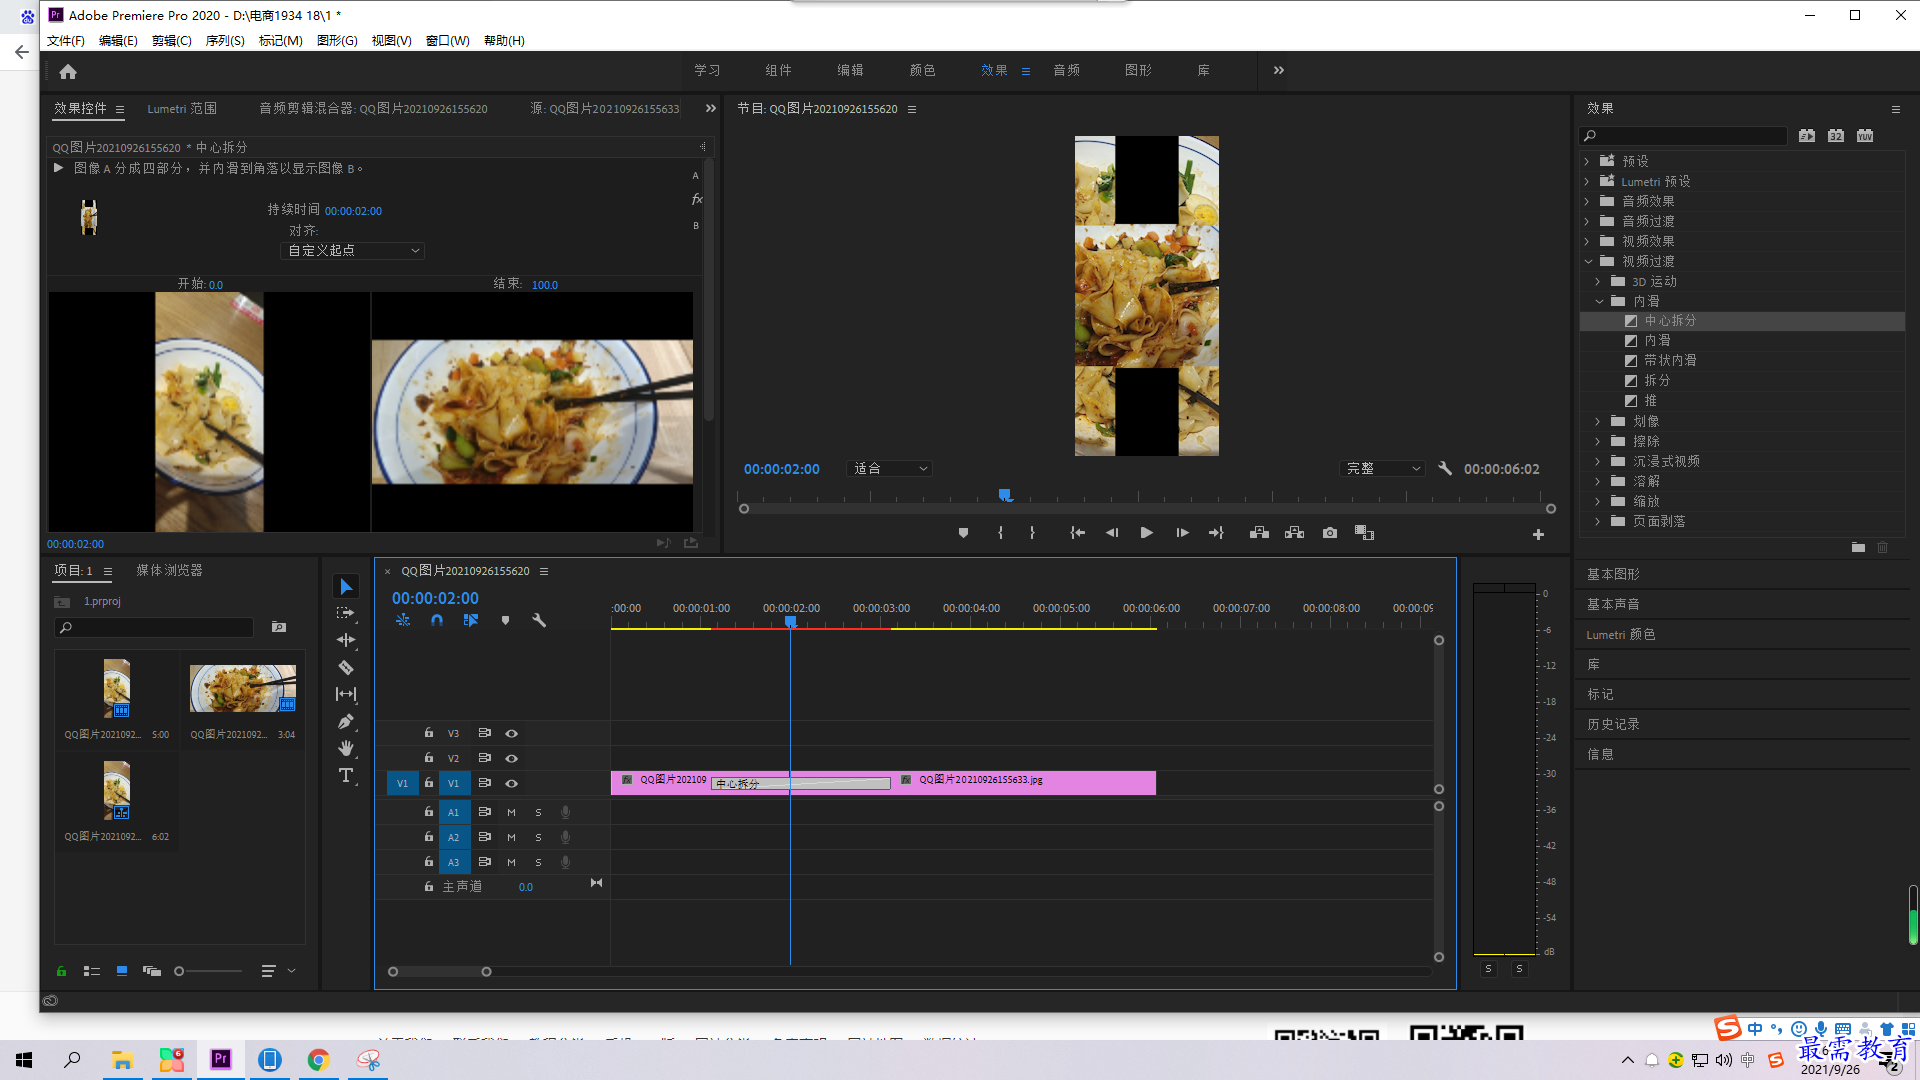Click the Play button in Program monitor
Viewport: 1920px width, 1080px height.
(1146, 533)
